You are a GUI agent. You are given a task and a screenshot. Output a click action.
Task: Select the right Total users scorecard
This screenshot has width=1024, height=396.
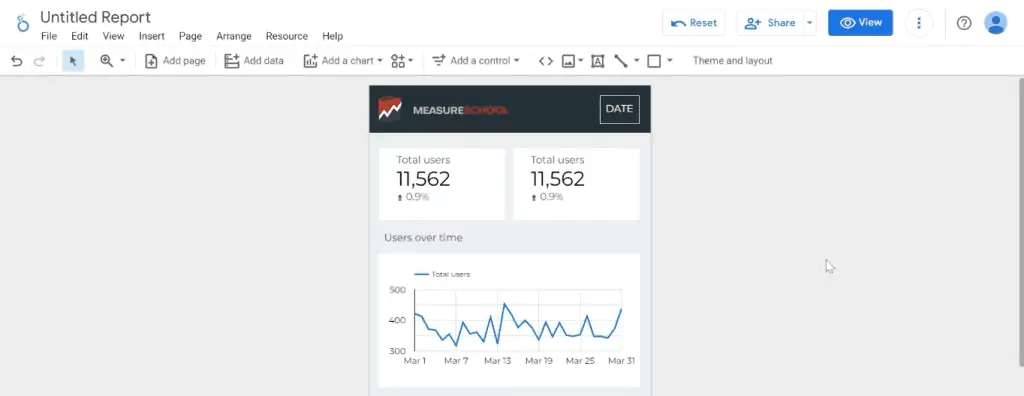pyautogui.click(x=576, y=184)
